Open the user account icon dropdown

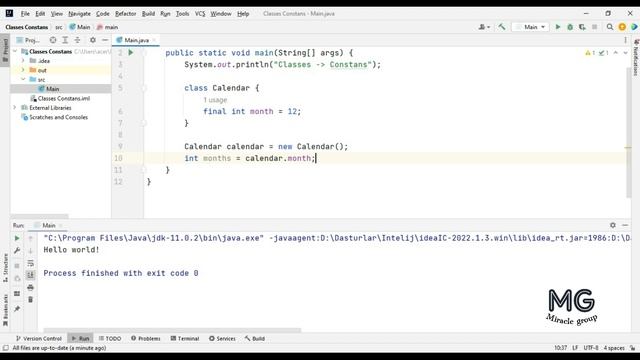tap(484, 27)
